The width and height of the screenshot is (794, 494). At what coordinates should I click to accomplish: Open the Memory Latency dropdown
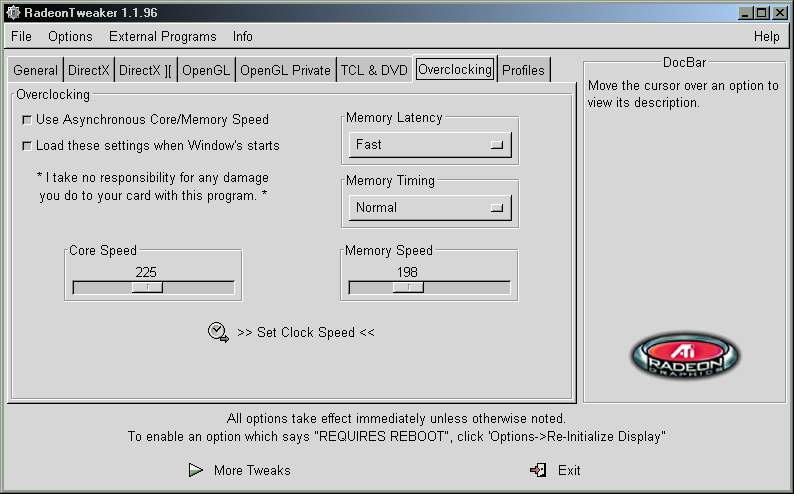[x=430, y=145]
